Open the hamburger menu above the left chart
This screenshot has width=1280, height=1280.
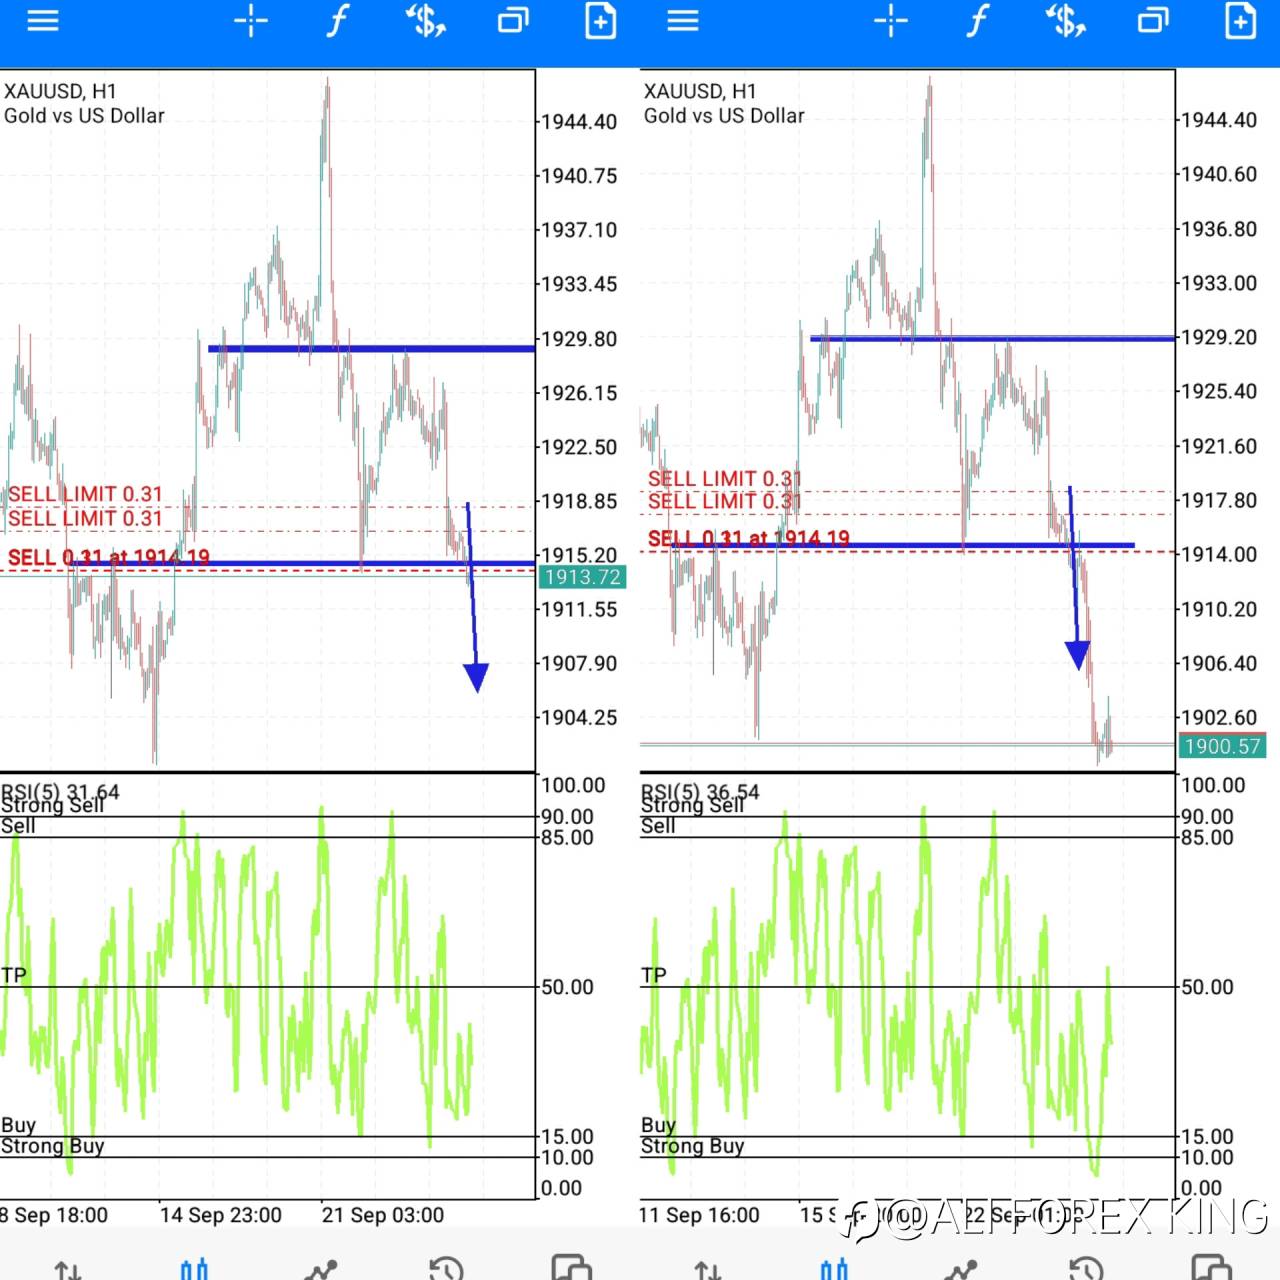(43, 21)
